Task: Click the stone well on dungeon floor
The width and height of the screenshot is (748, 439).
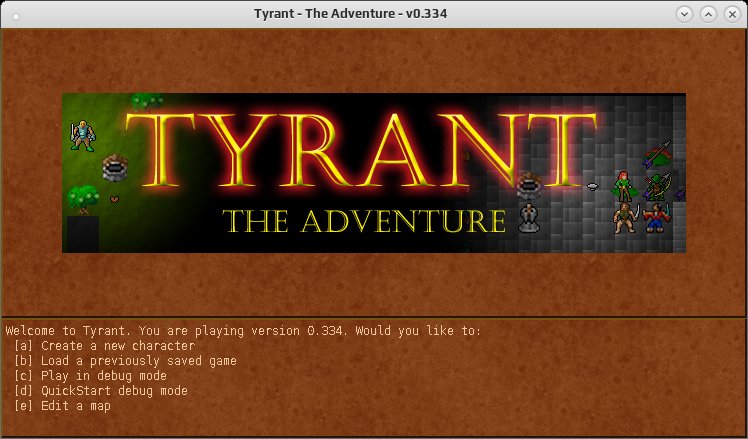Action: coord(529,185)
